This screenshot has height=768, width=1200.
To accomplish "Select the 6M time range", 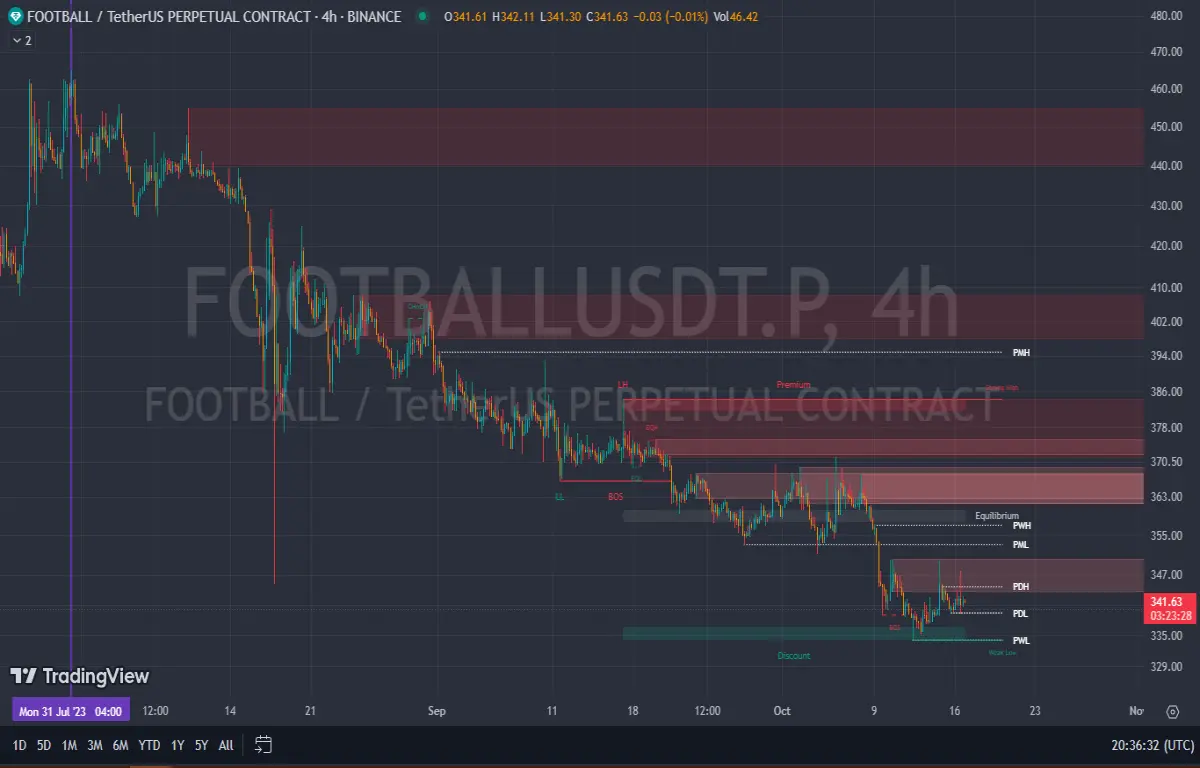I will 120,745.
